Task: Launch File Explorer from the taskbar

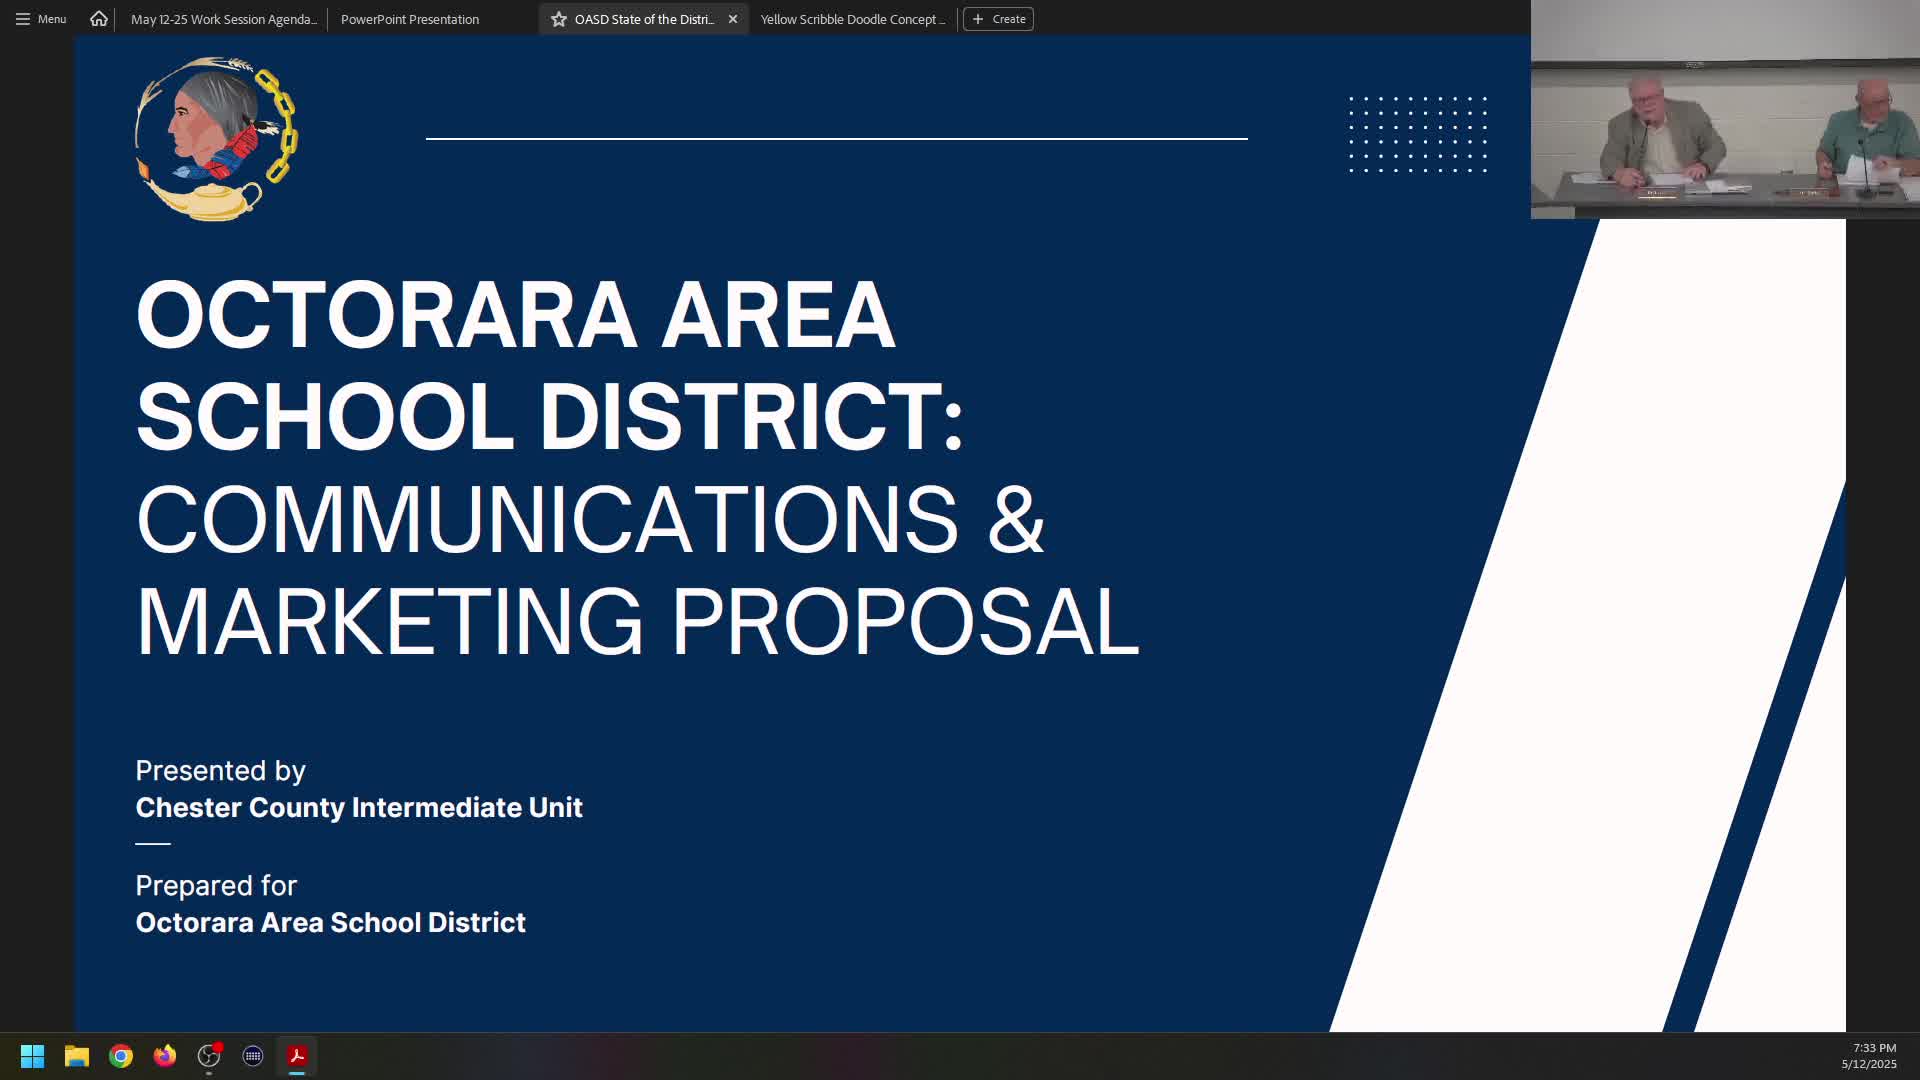Action: click(77, 1056)
